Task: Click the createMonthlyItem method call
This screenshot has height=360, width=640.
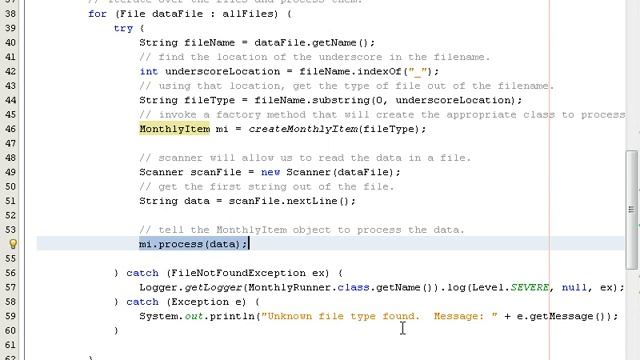Action: [304, 129]
